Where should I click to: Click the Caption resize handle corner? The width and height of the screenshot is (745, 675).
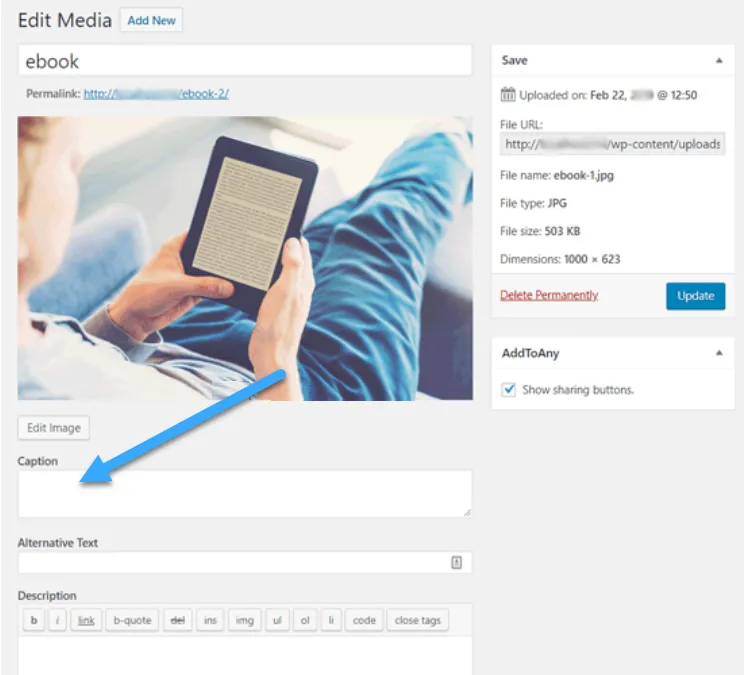click(467, 513)
